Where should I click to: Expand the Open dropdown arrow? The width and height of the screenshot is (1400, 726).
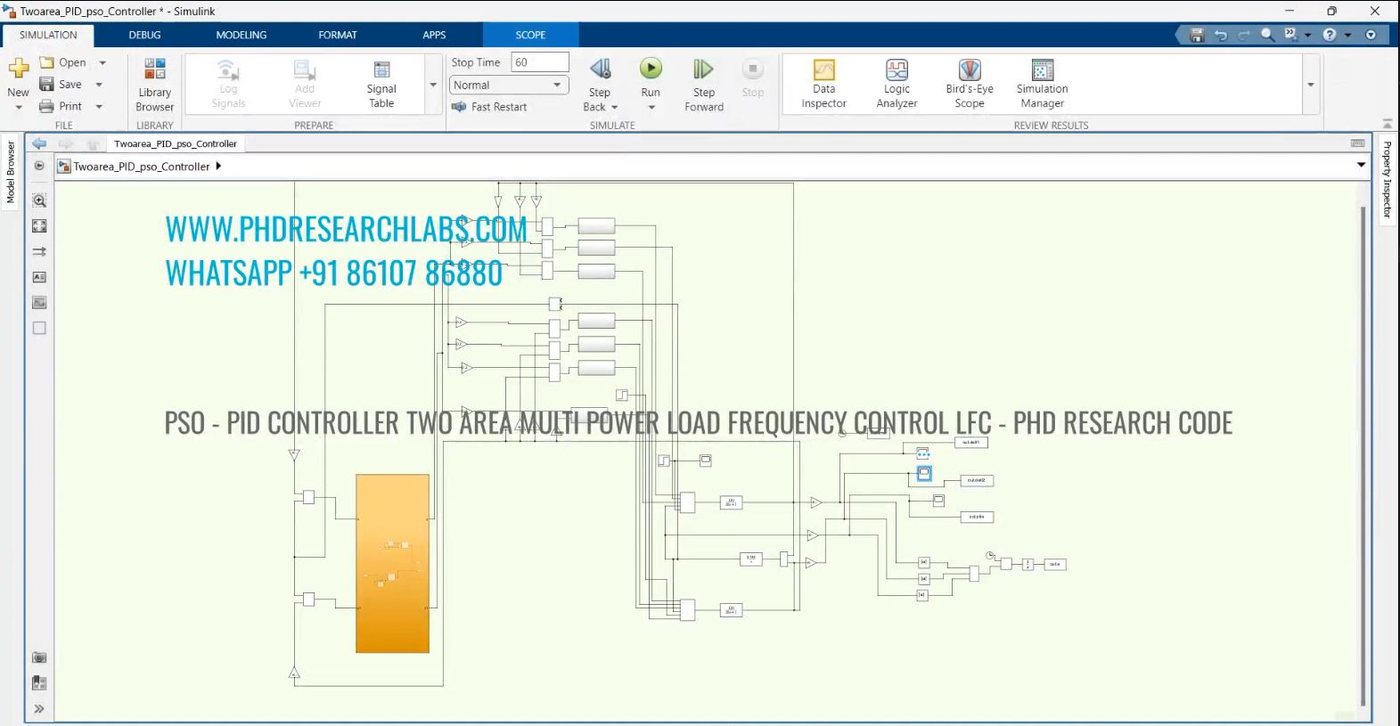tap(102, 62)
